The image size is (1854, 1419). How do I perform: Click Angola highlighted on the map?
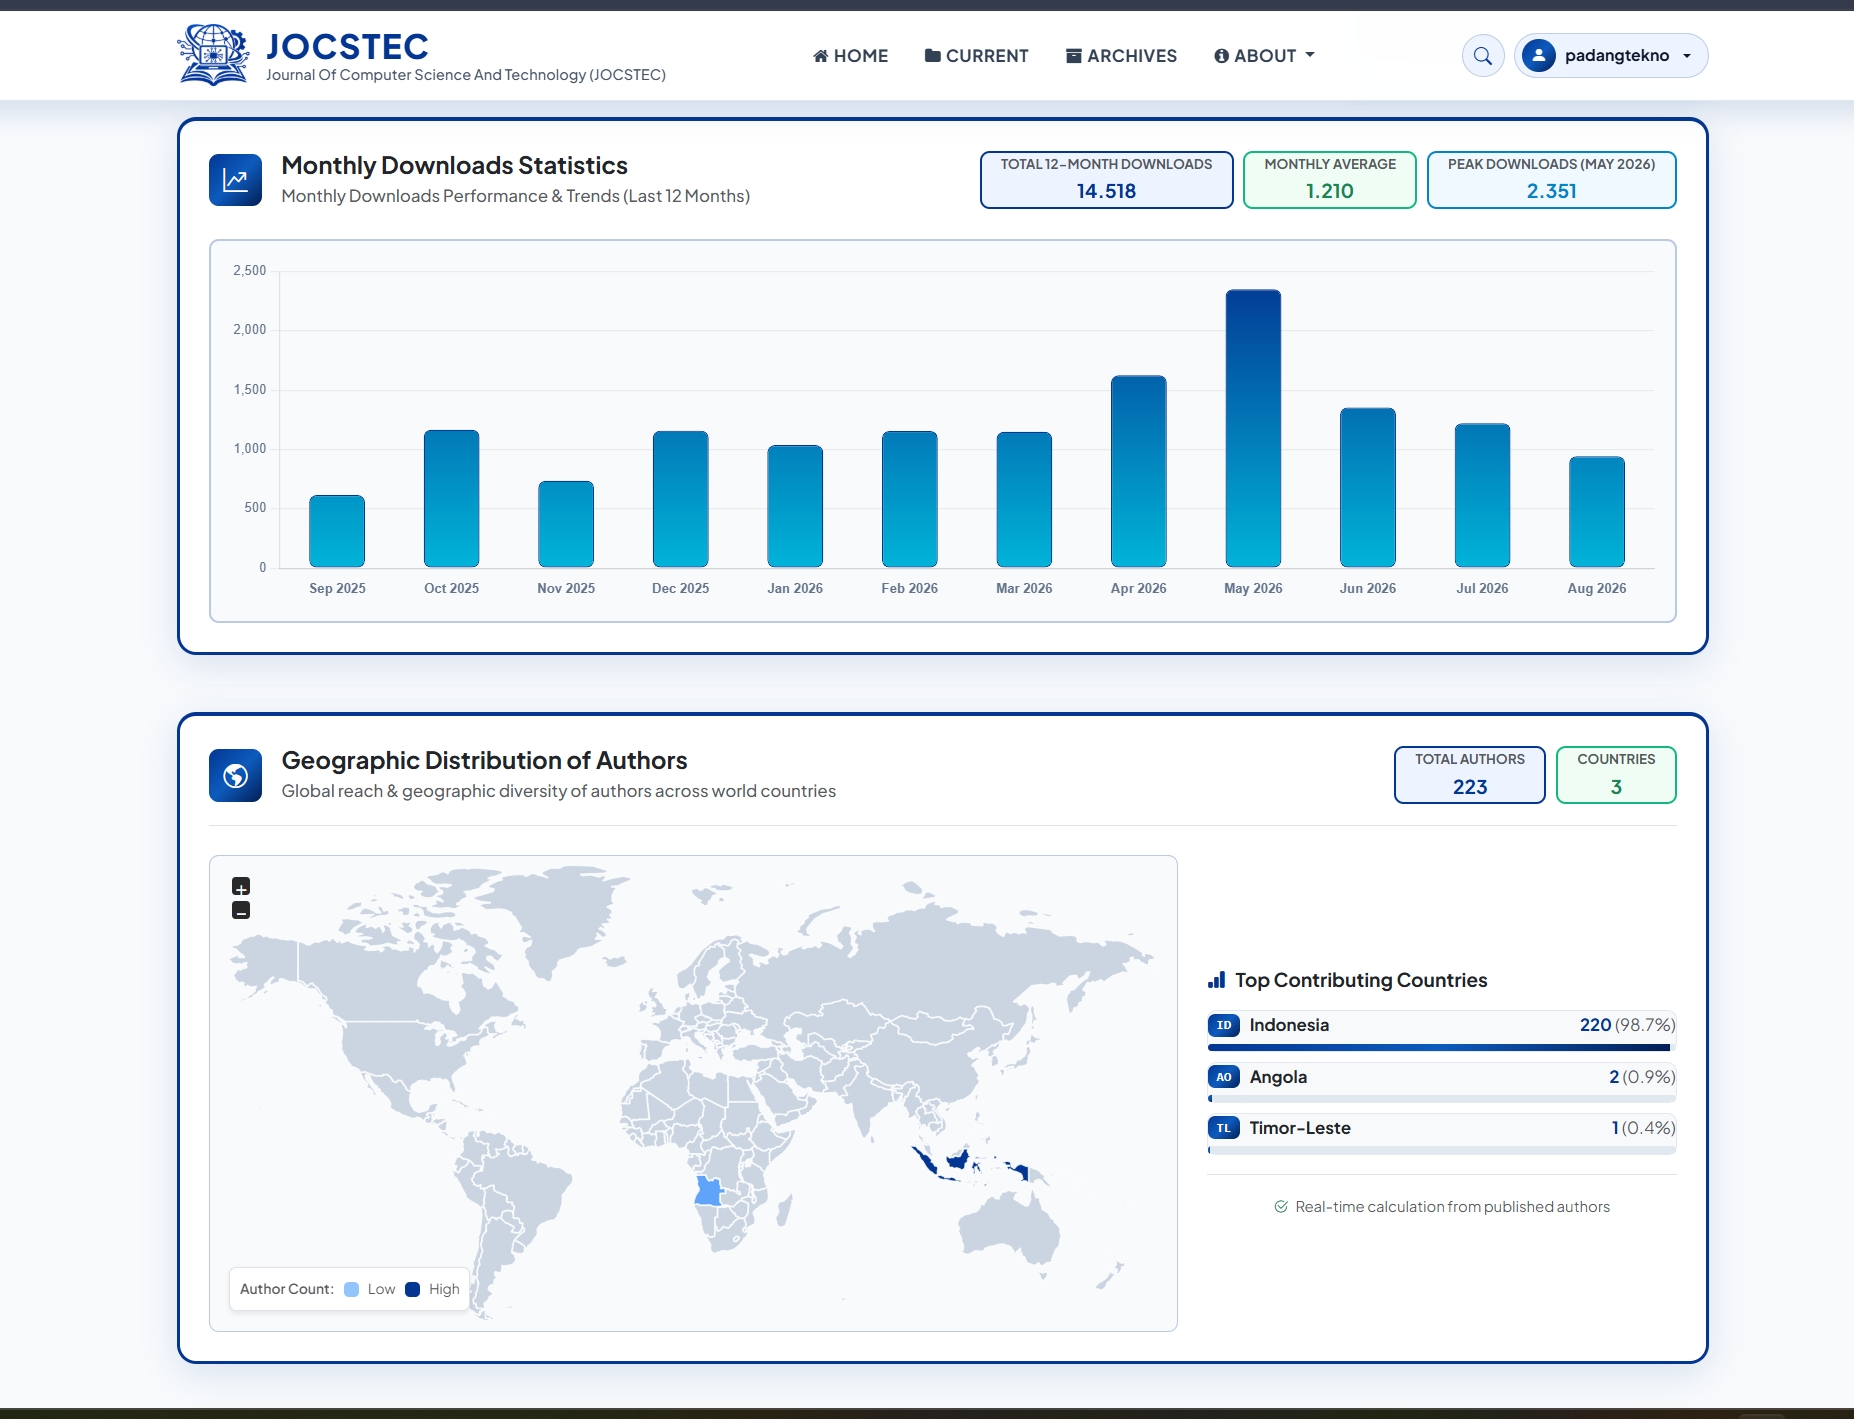tap(708, 1191)
